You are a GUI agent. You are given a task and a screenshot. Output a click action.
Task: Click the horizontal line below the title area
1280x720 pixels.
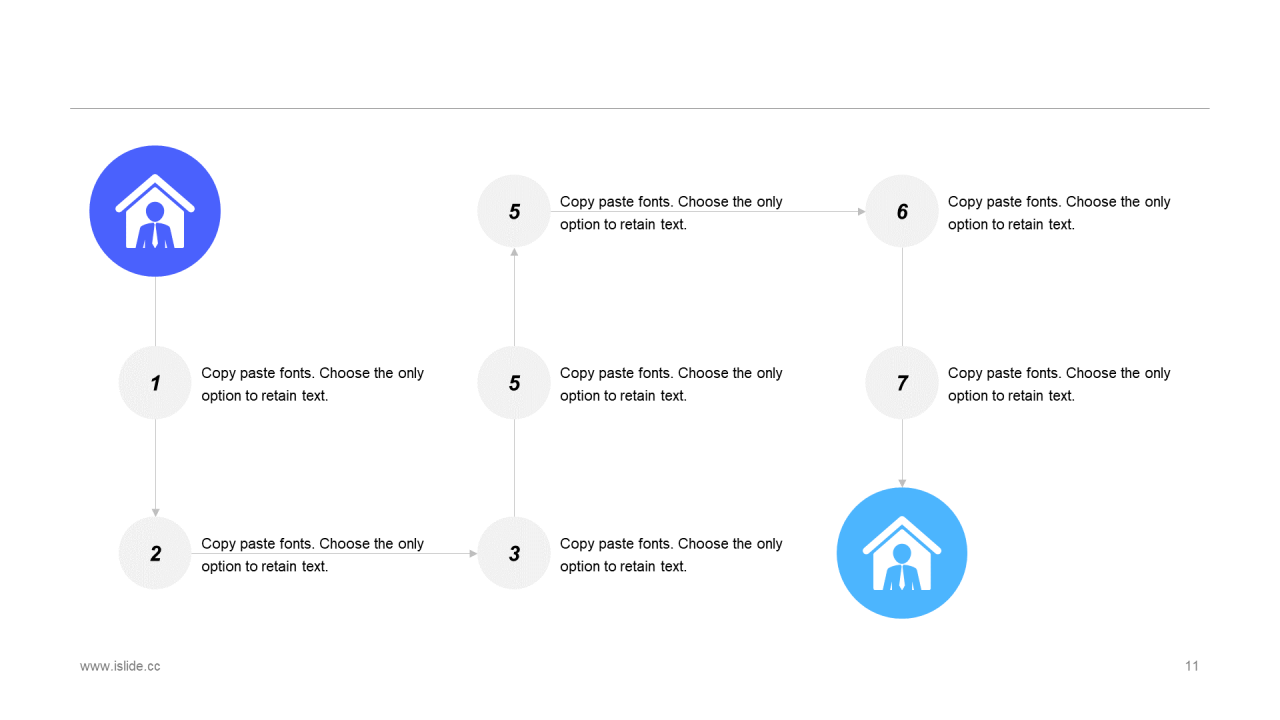(x=640, y=108)
